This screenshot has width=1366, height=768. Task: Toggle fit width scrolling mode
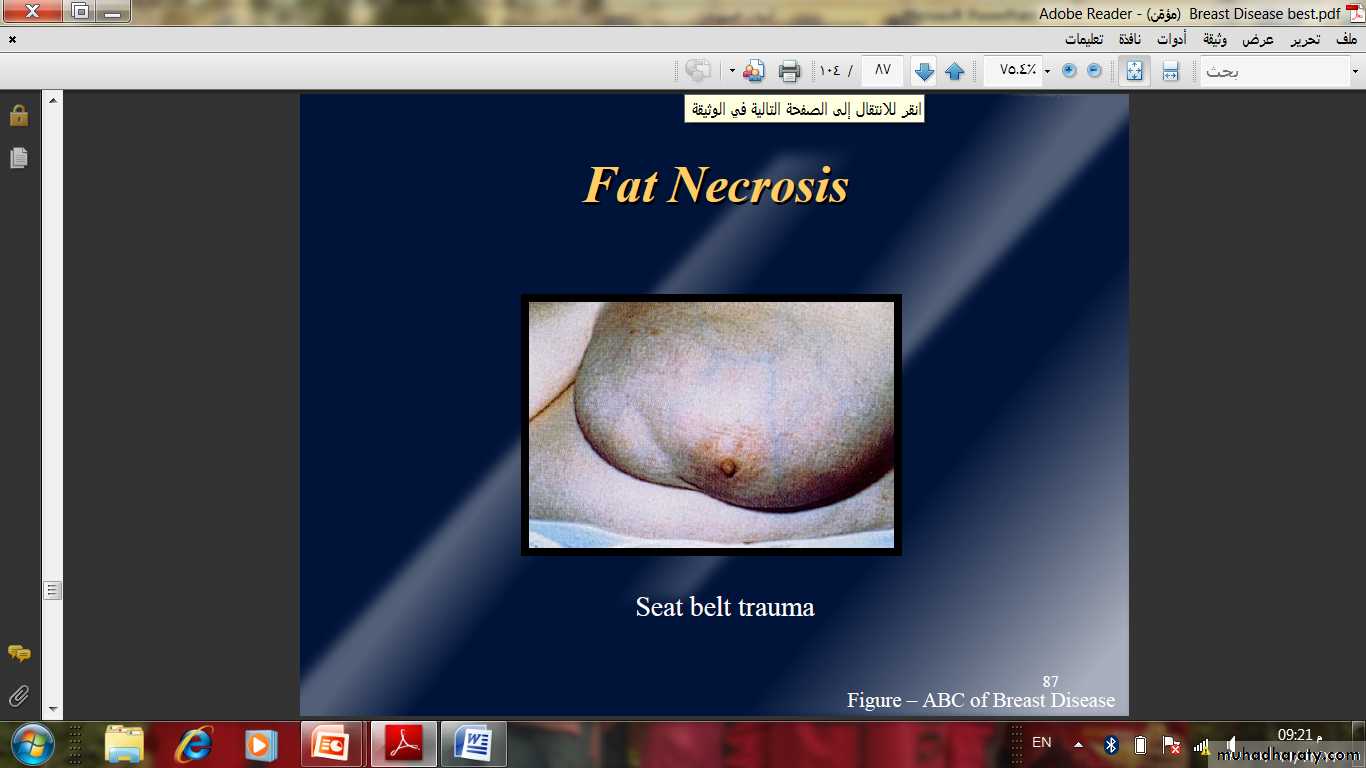coord(1170,71)
